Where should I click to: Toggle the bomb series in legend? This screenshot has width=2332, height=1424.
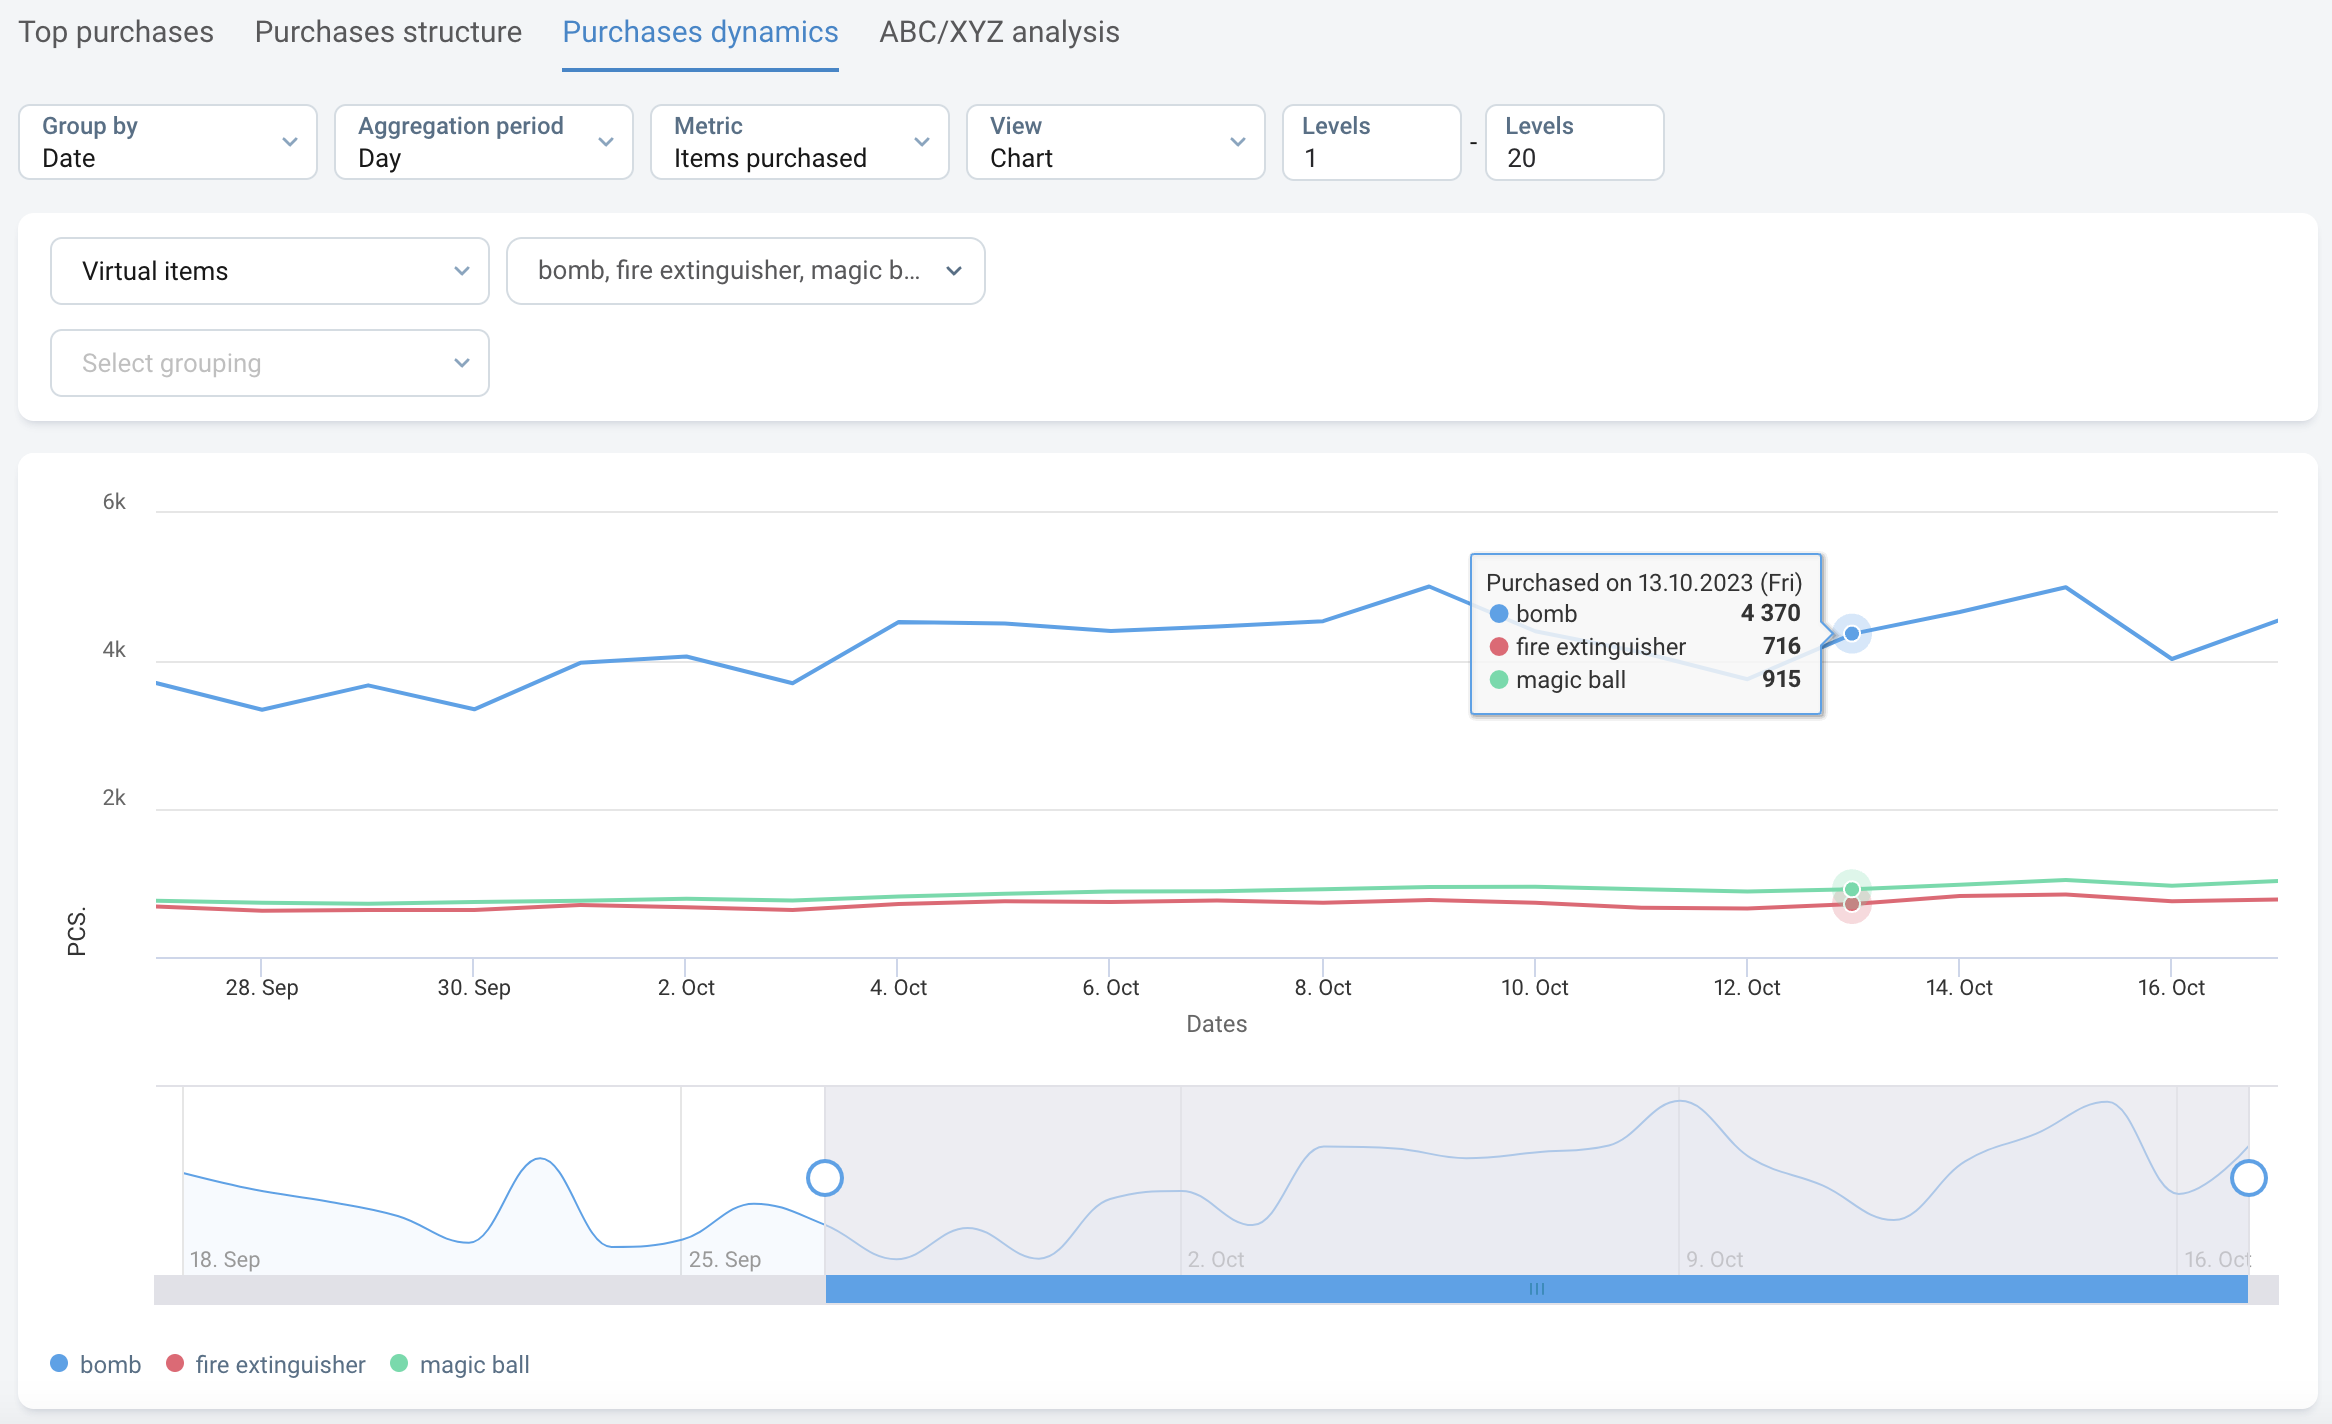96,1364
